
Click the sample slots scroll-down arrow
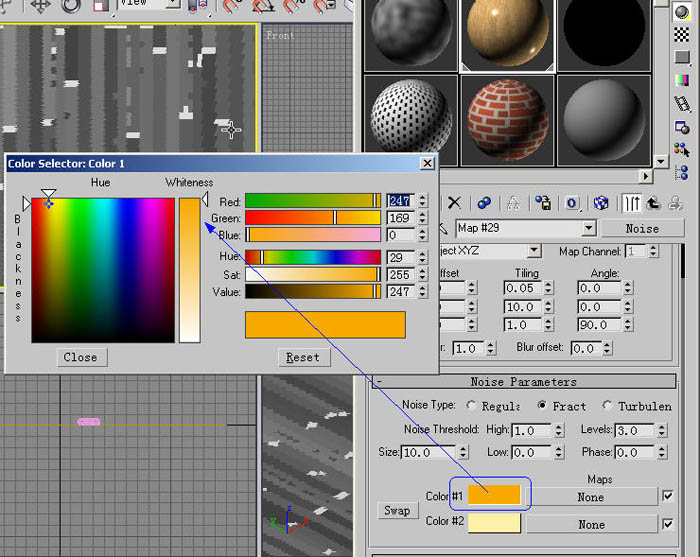pyautogui.click(x=660, y=161)
